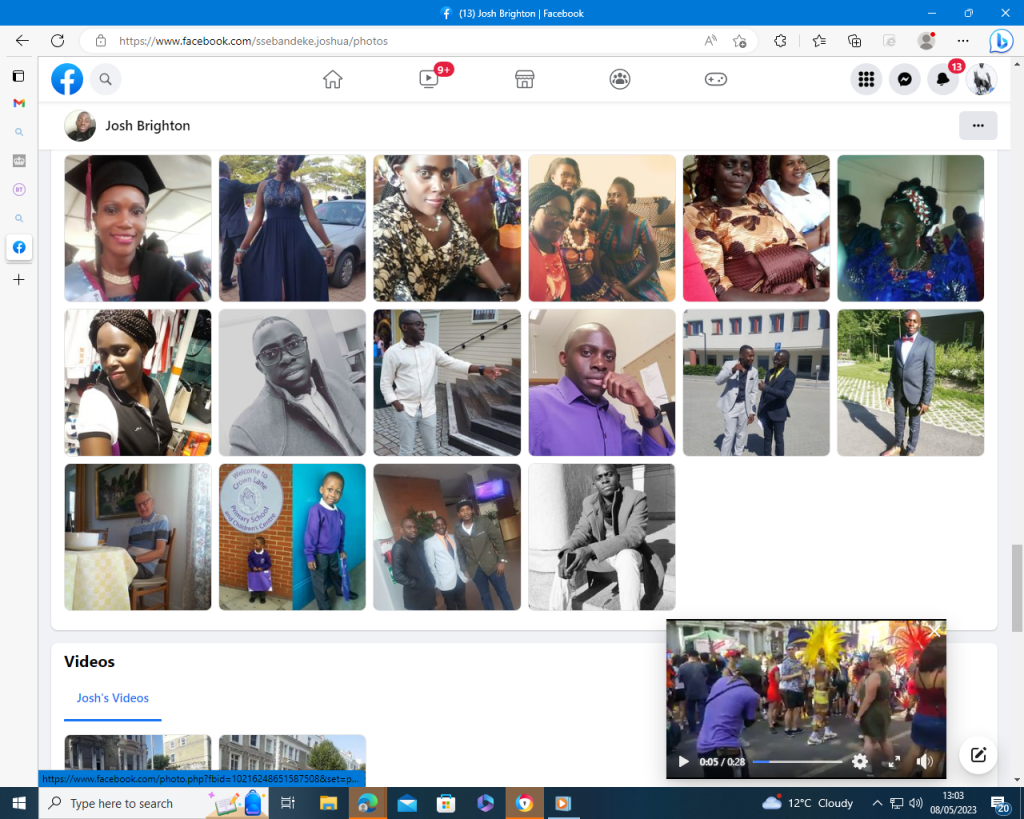Select the Josh's Videos tab
The height and width of the screenshot is (819, 1024).
pos(113,698)
